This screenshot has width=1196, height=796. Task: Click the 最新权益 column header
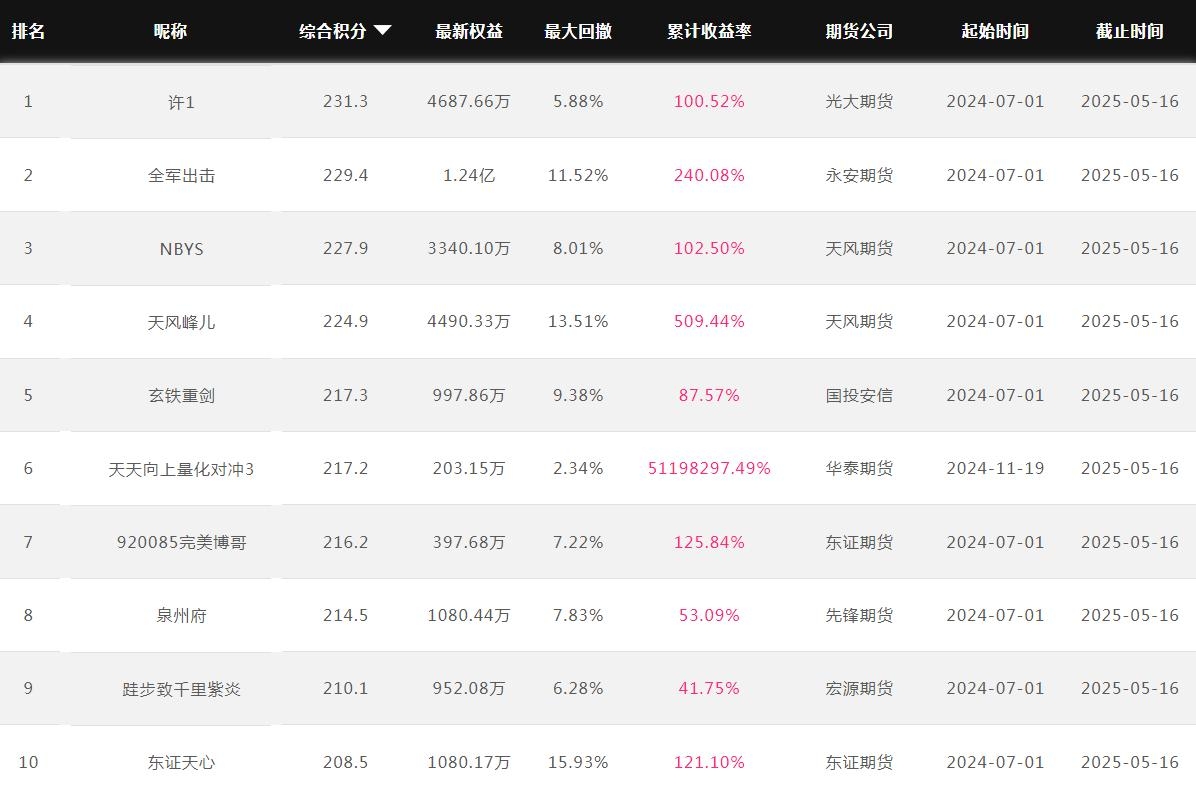coord(469,31)
